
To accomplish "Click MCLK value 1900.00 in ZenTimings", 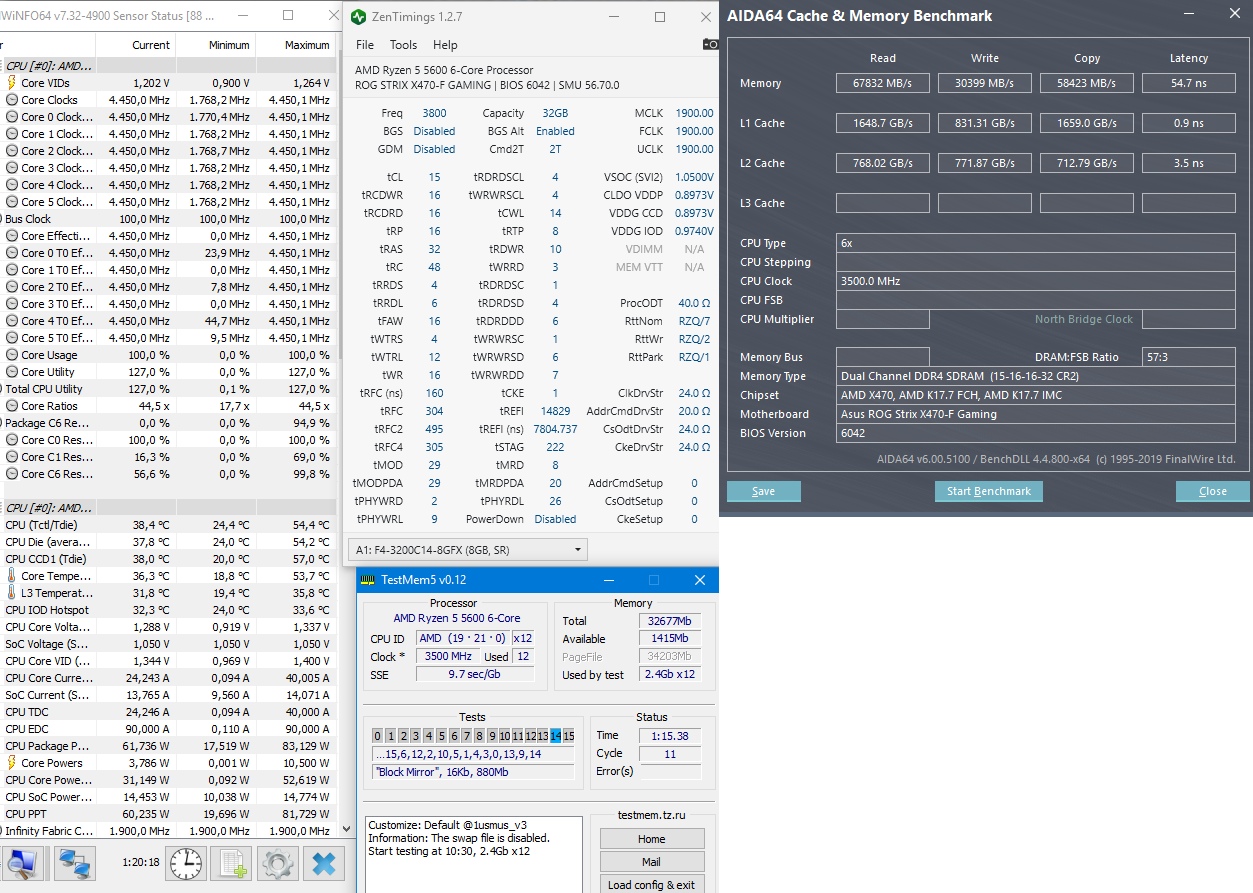I will tap(694, 113).
